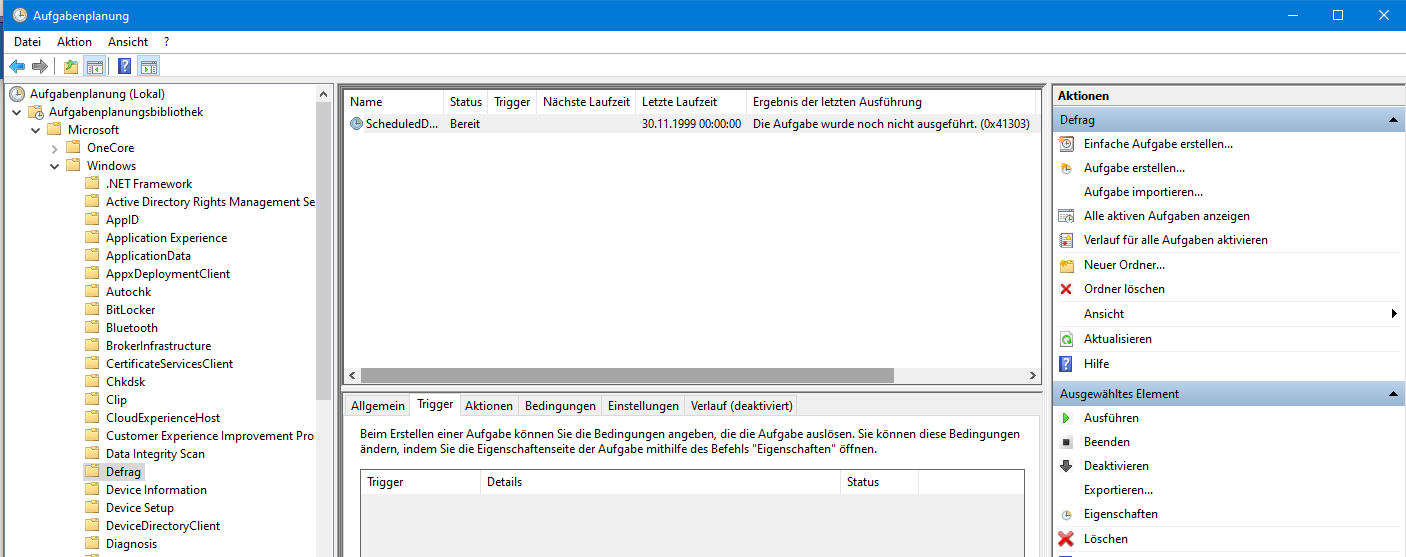Image resolution: width=1406 pixels, height=557 pixels.
Task: Click Exportieren... action
Action: (x=1118, y=490)
